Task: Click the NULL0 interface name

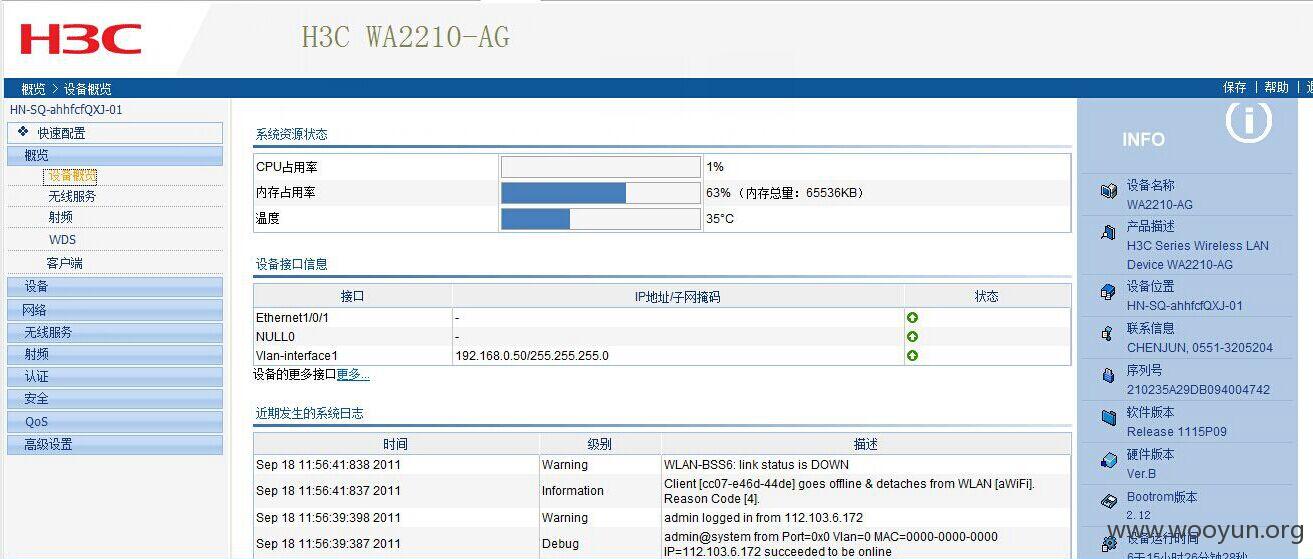Action: (x=275, y=337)
